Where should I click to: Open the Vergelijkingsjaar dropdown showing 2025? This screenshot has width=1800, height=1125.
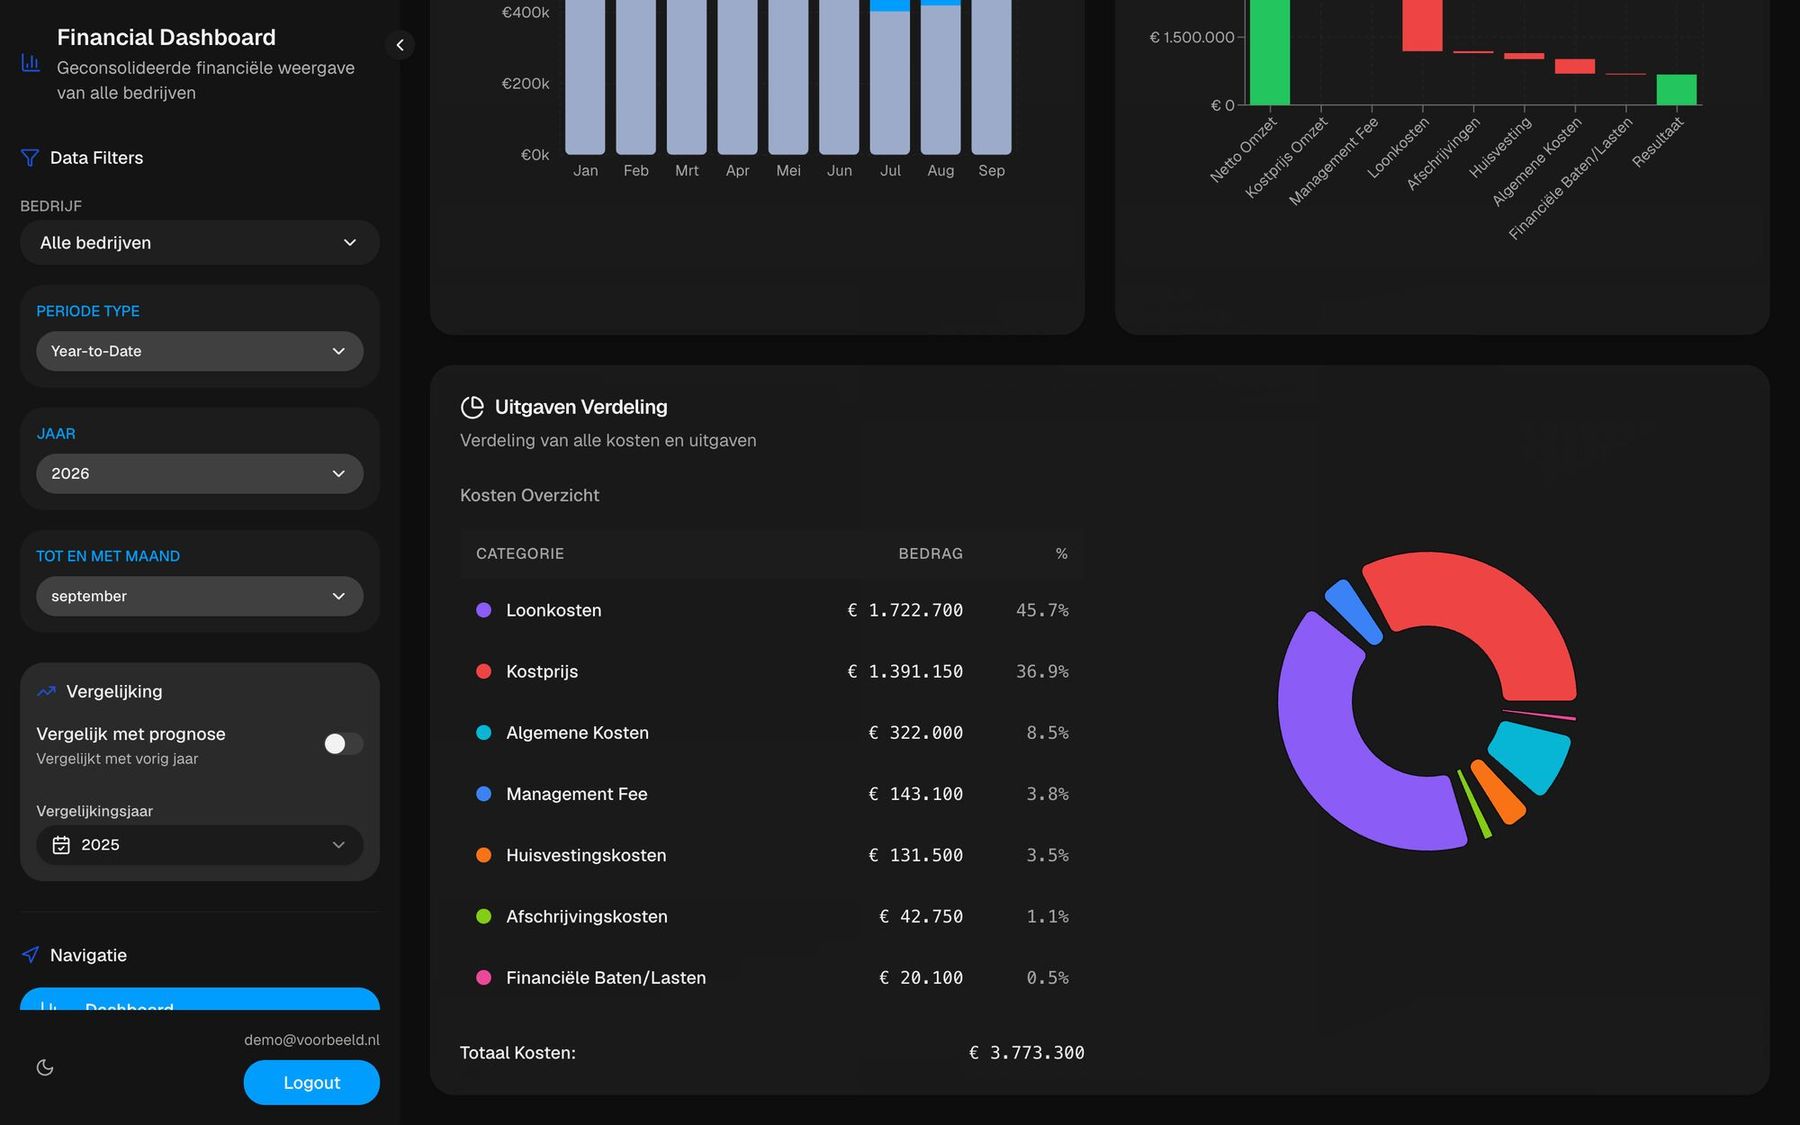tap(200, 845)
